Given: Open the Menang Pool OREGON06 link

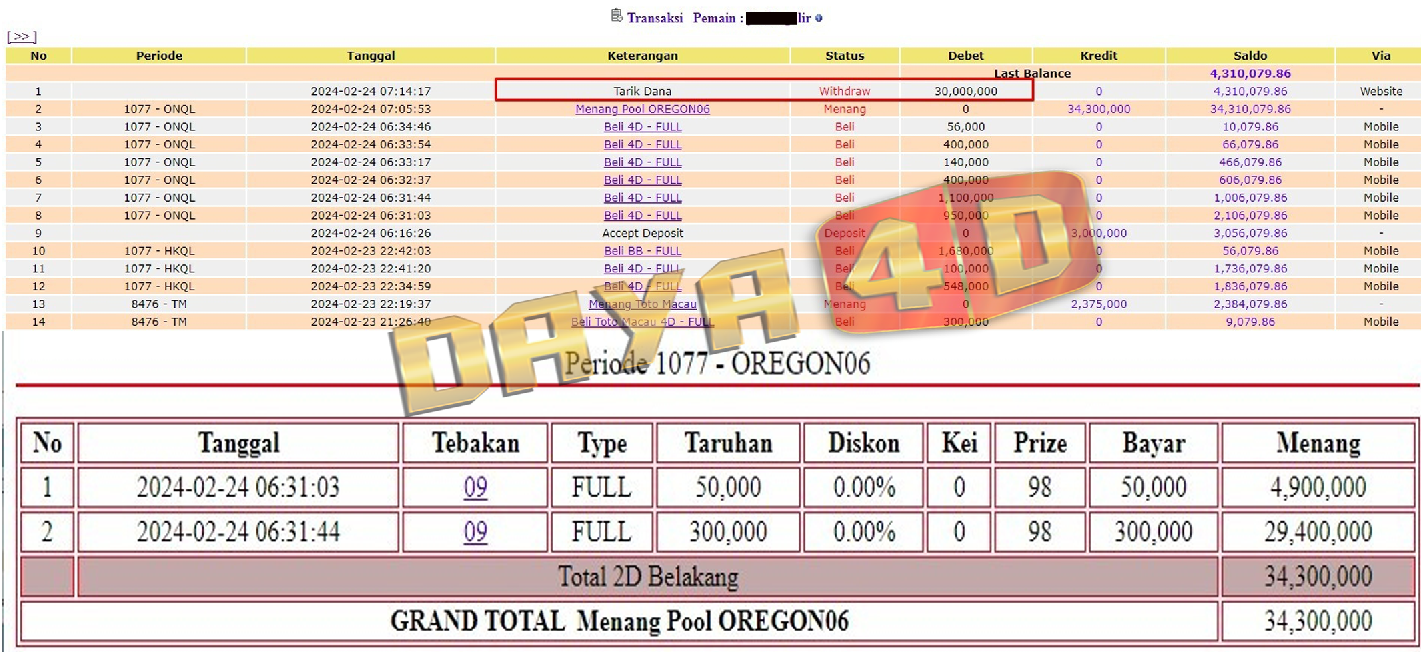Looking at the screenshot, I should [642, 109].
